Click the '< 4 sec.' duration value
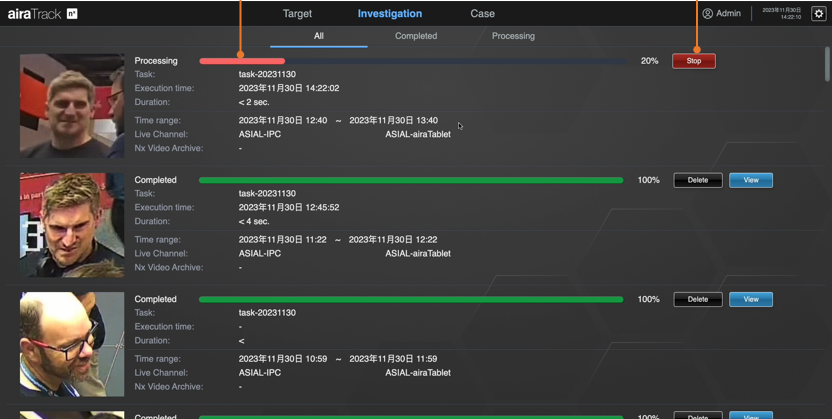This screenshot has height=419, width=832. tap(254, 221)
